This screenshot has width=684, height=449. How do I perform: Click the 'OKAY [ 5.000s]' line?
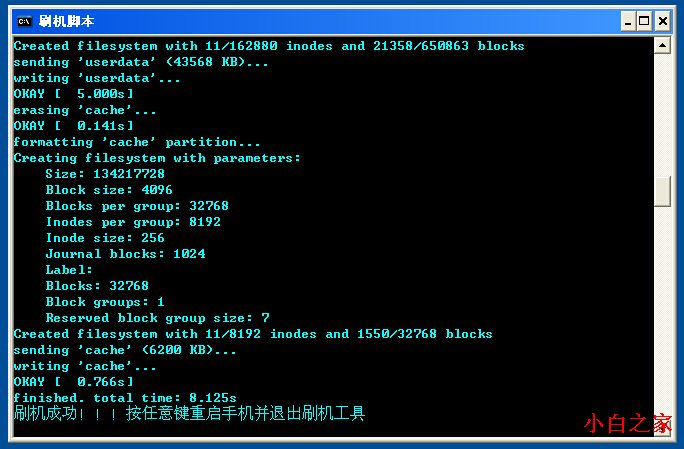coord(73,94)
